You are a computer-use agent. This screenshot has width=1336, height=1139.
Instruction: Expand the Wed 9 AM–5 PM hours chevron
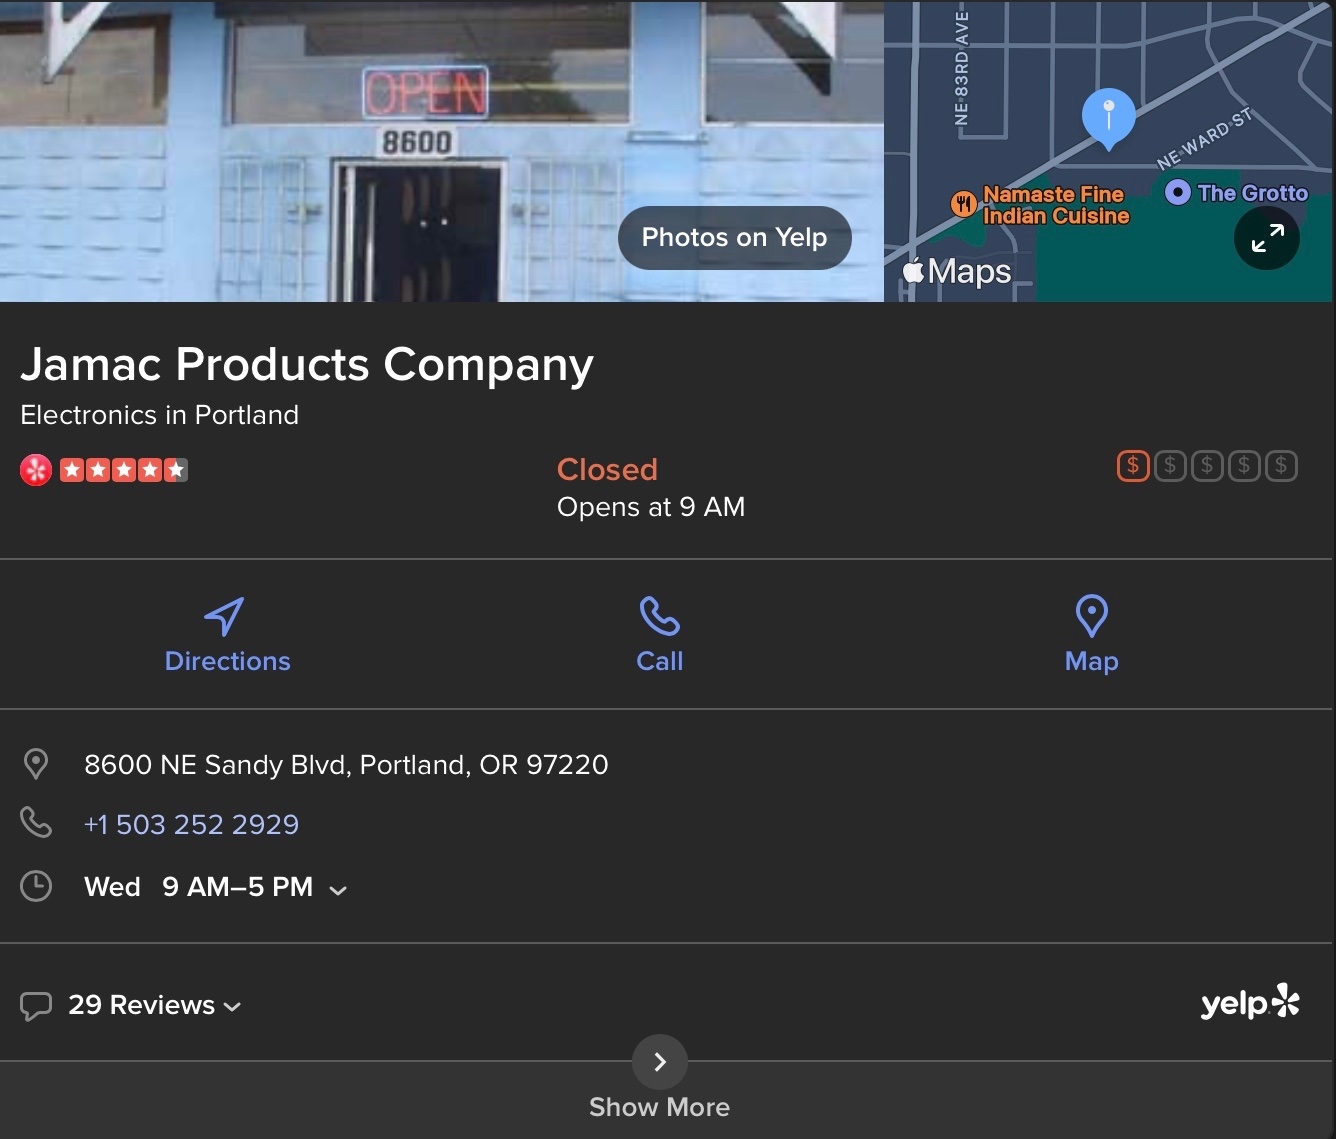(x=338, y=890)
